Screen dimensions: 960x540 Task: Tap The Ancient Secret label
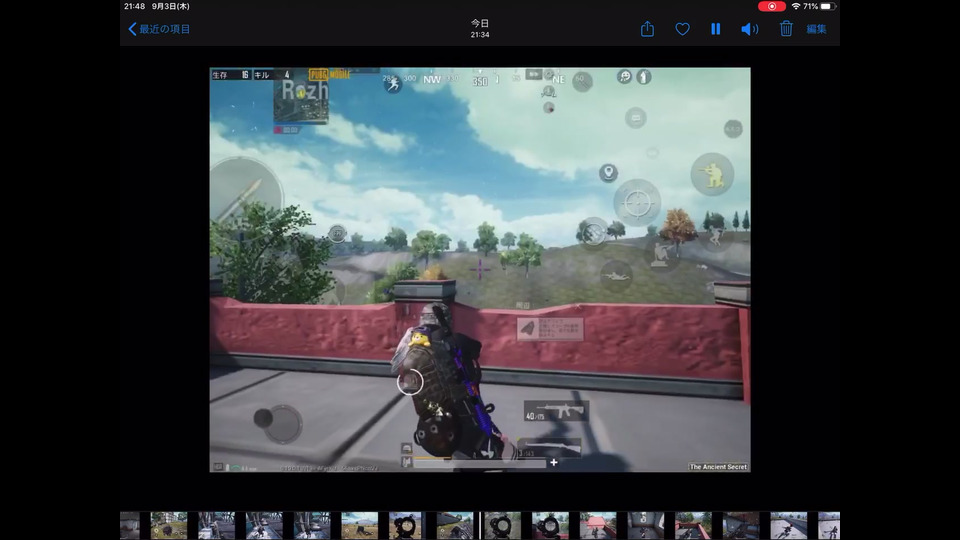click(718, 467)
